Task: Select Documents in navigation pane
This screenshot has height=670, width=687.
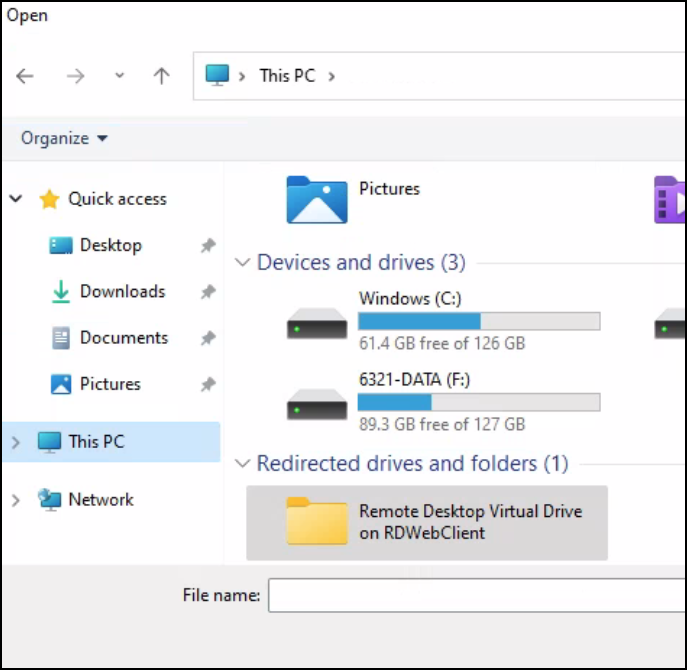Action: click(x=123, y=338)
